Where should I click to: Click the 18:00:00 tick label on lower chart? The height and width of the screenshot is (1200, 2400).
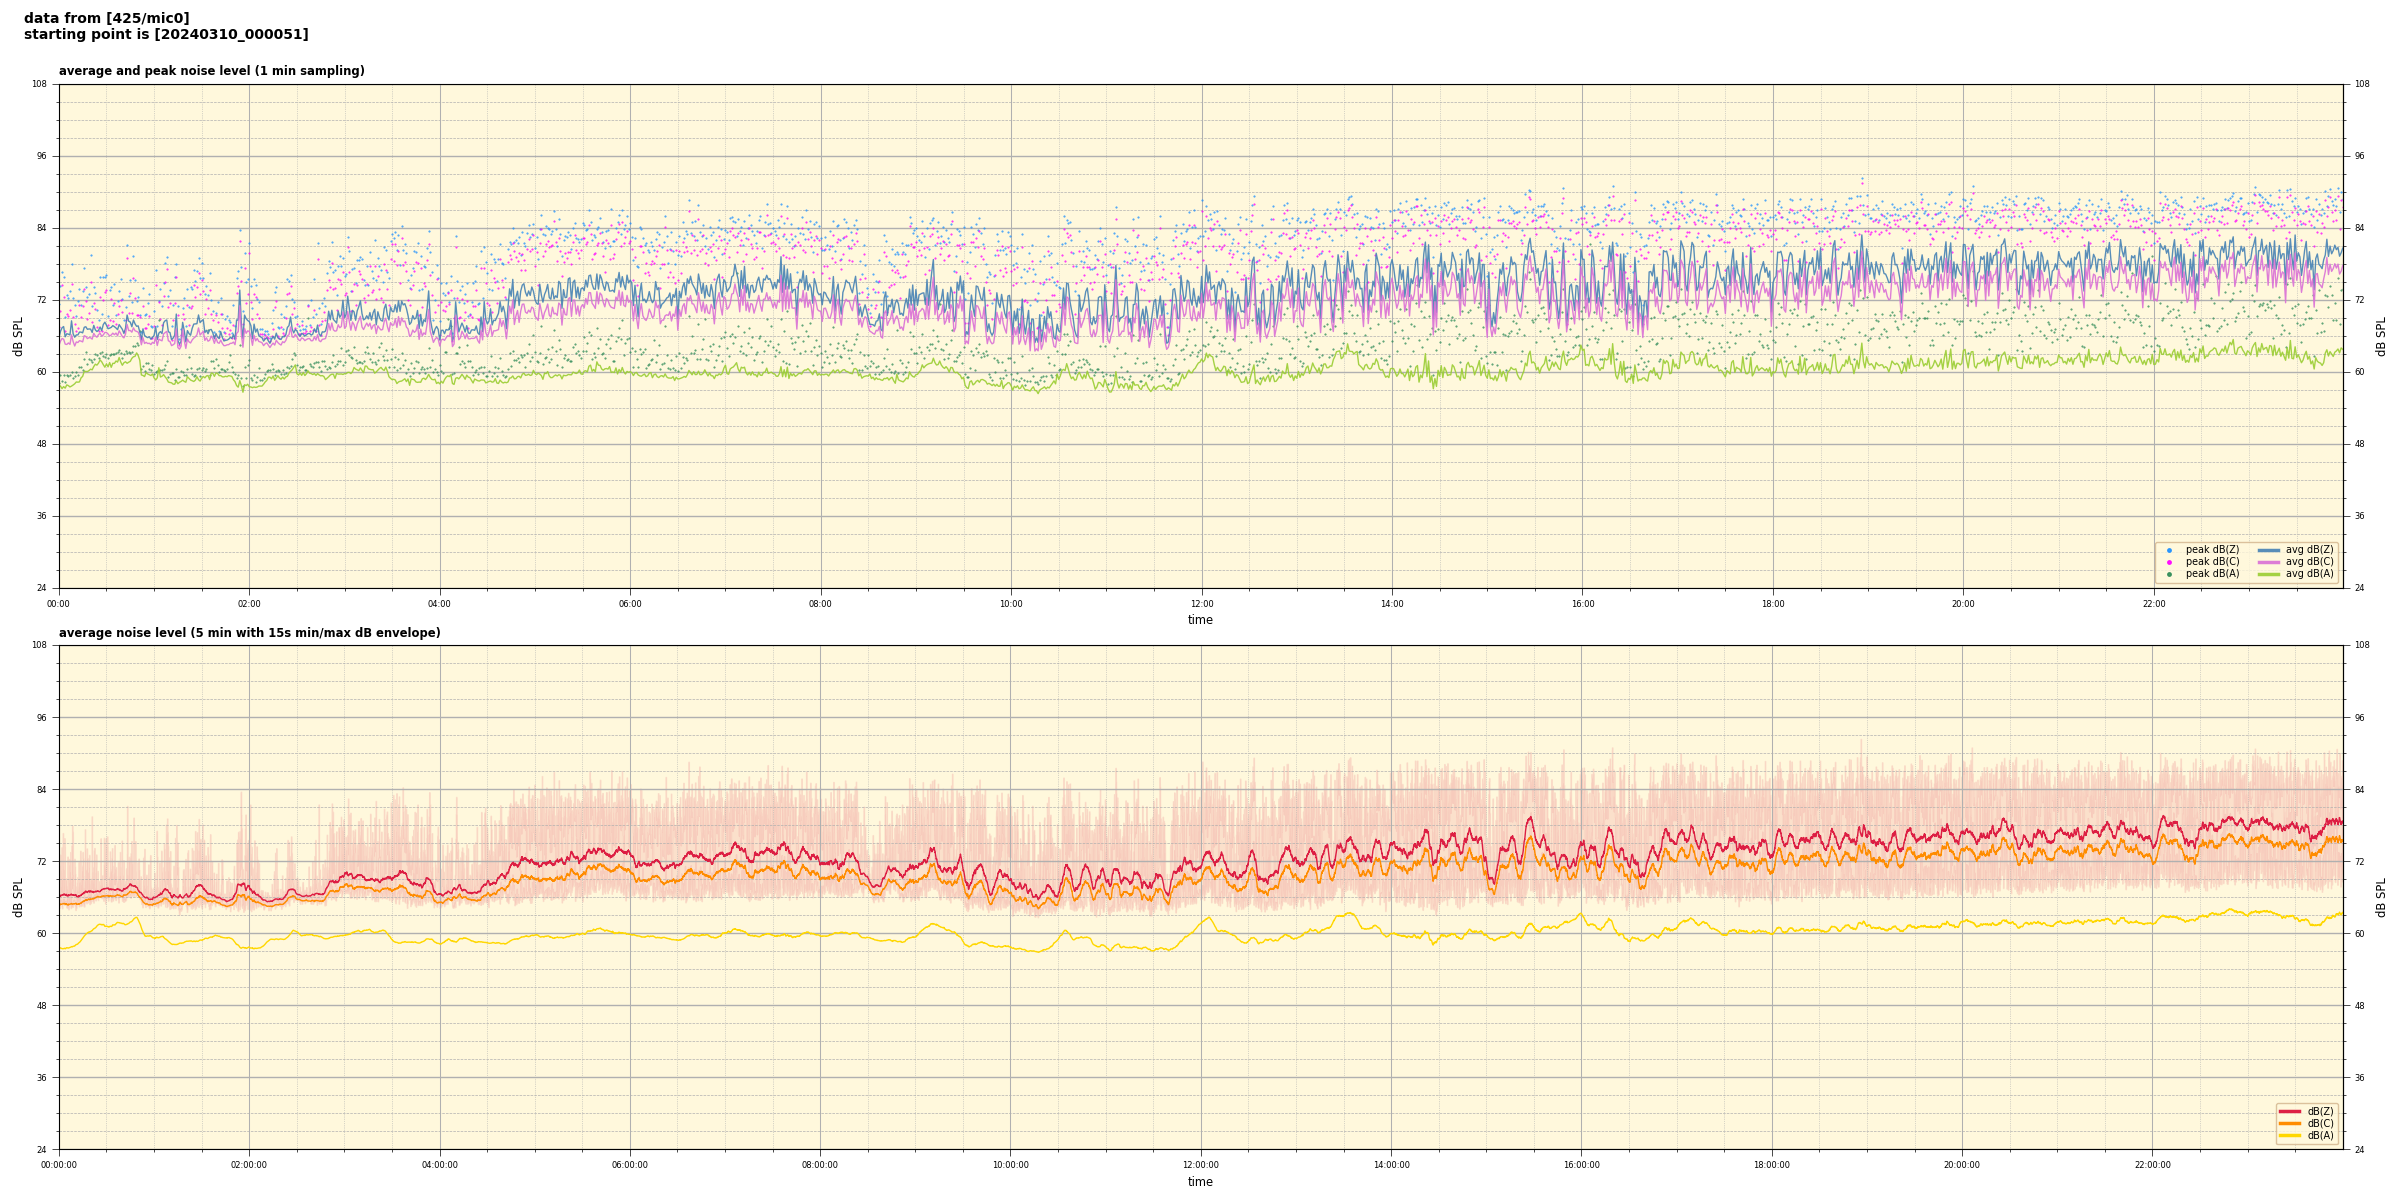click(x=1771, y=1165)
